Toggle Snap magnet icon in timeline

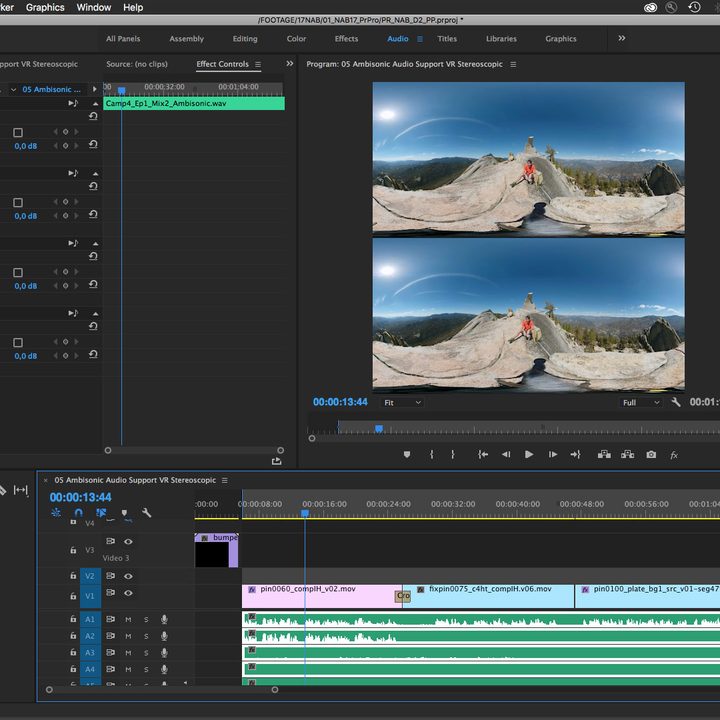click(x=79, y=512)
